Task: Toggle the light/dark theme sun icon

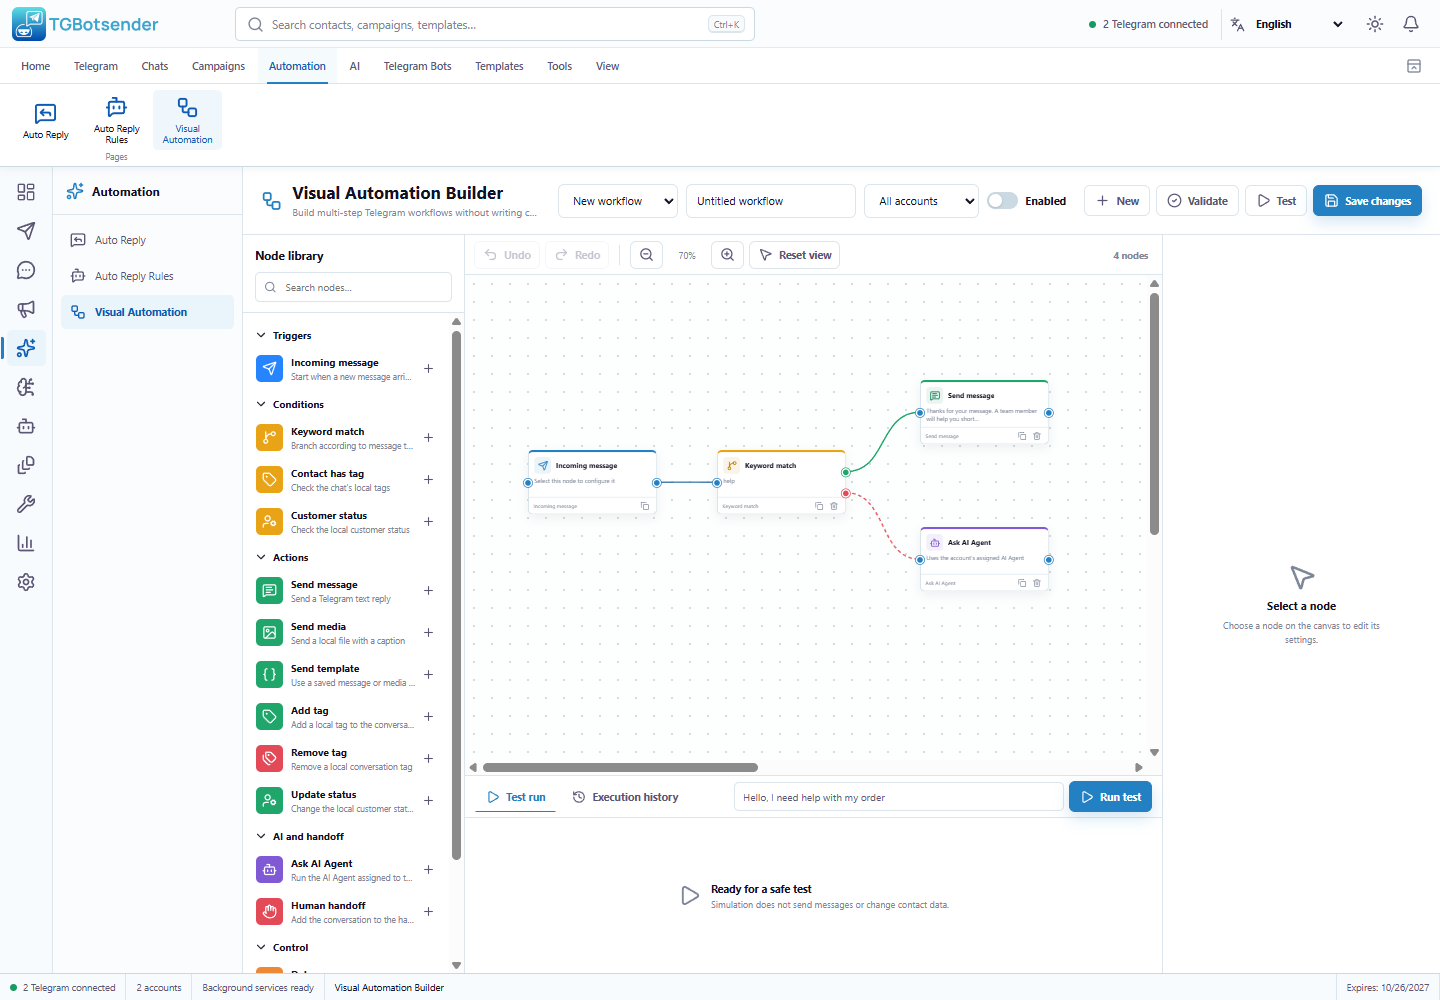Action: [1375, 24]
